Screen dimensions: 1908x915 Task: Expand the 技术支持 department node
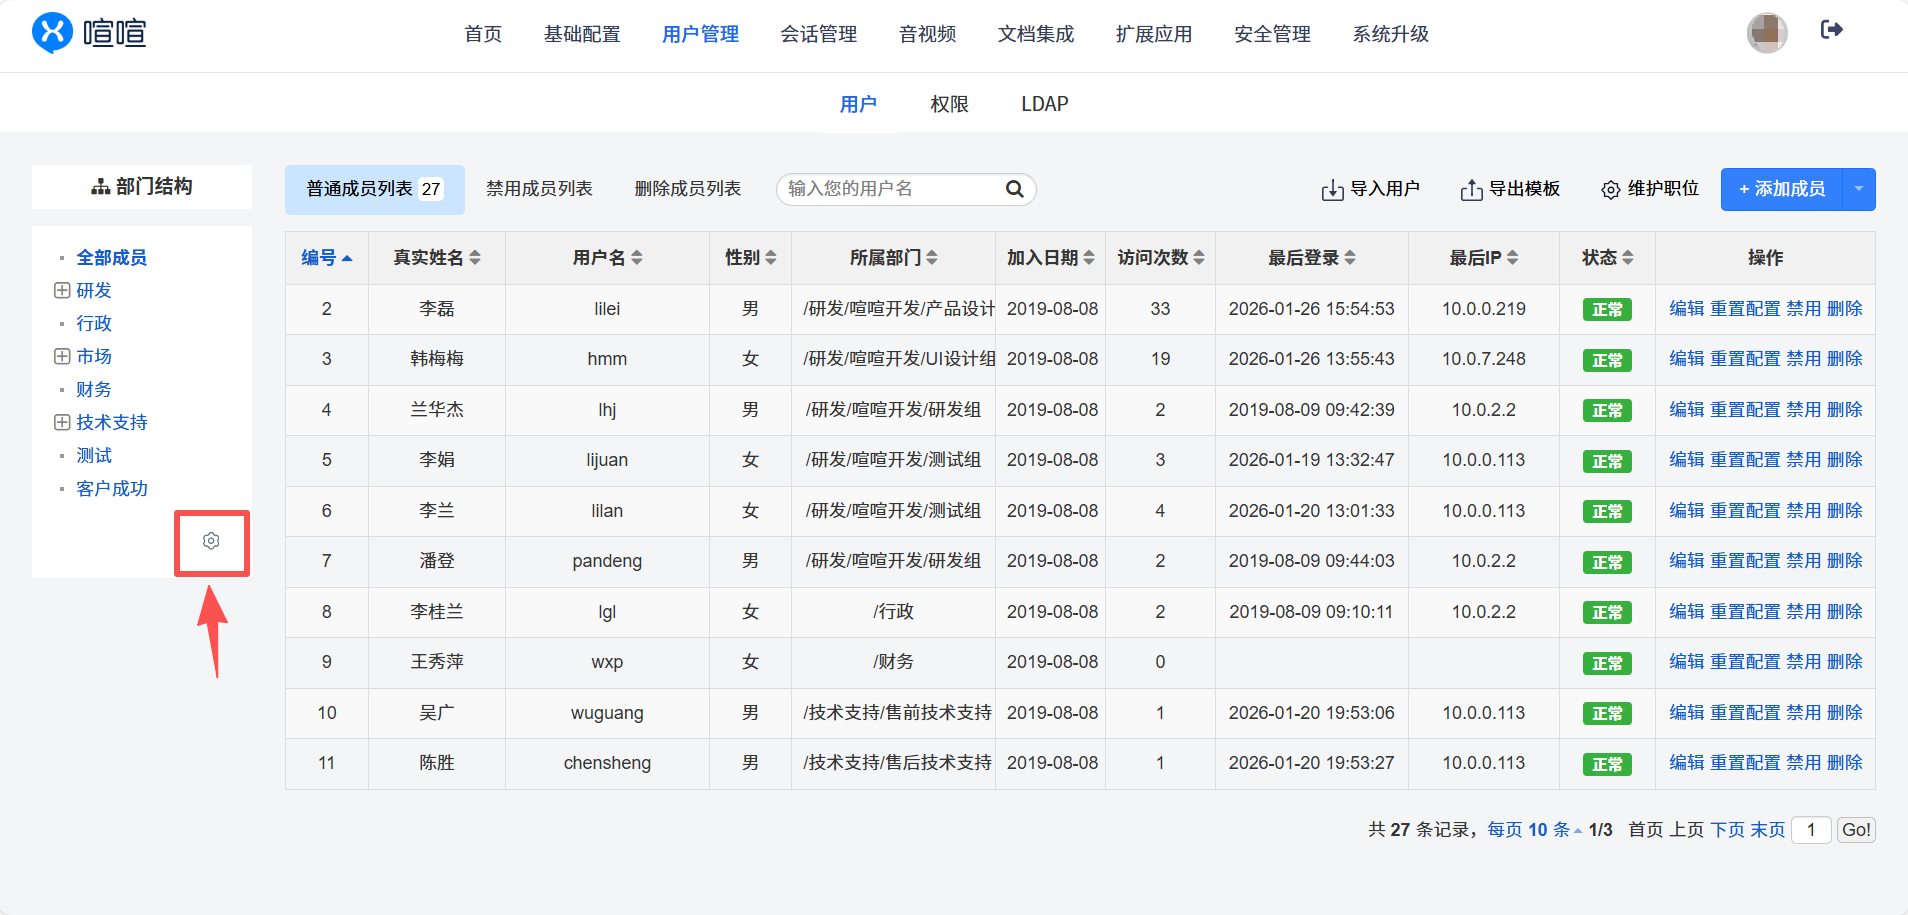pyautogui.click(x=62, y=423)
